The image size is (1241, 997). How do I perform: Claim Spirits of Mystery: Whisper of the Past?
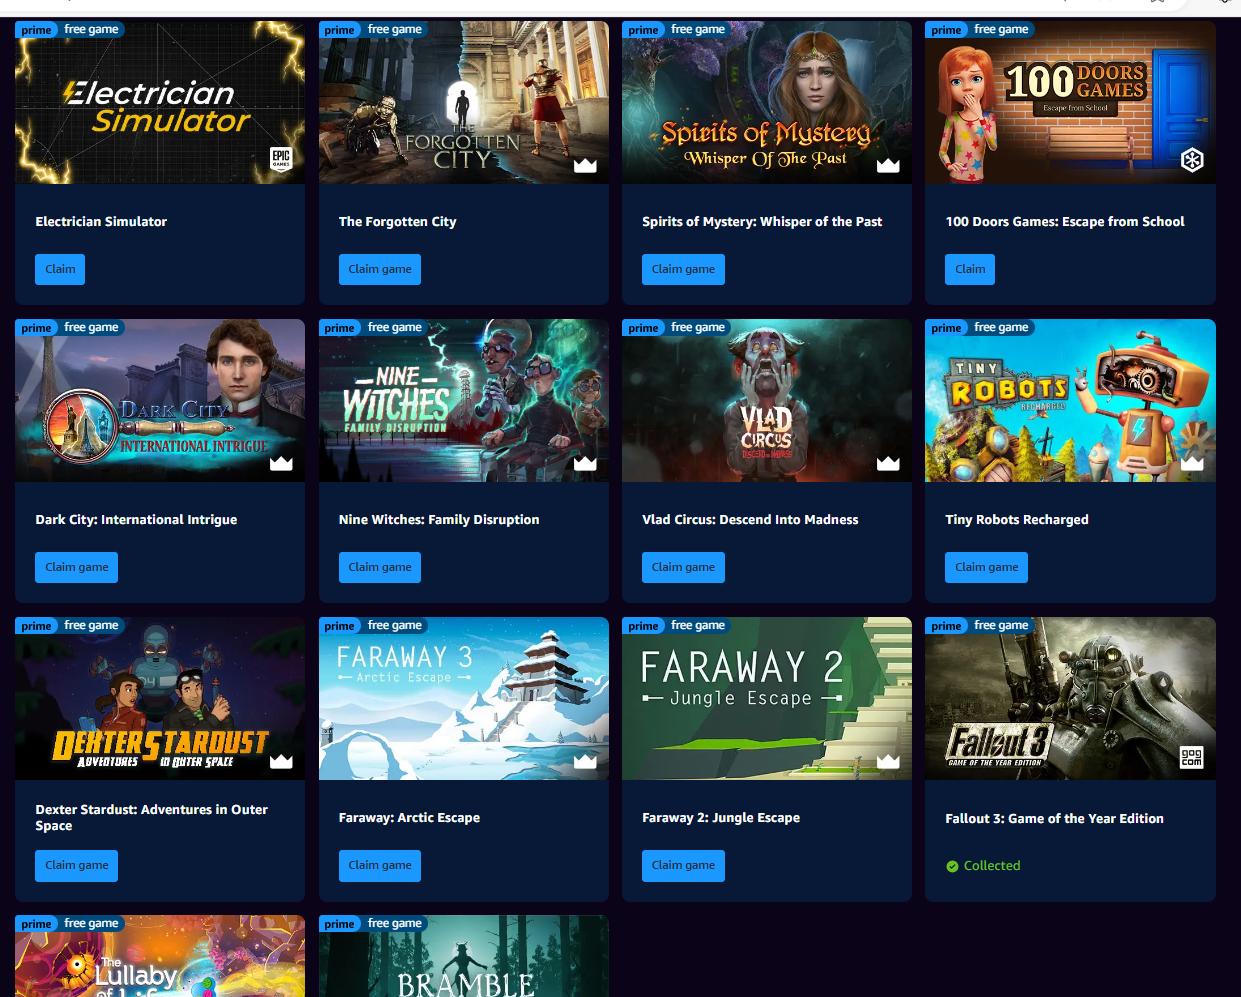pos(683,269)
